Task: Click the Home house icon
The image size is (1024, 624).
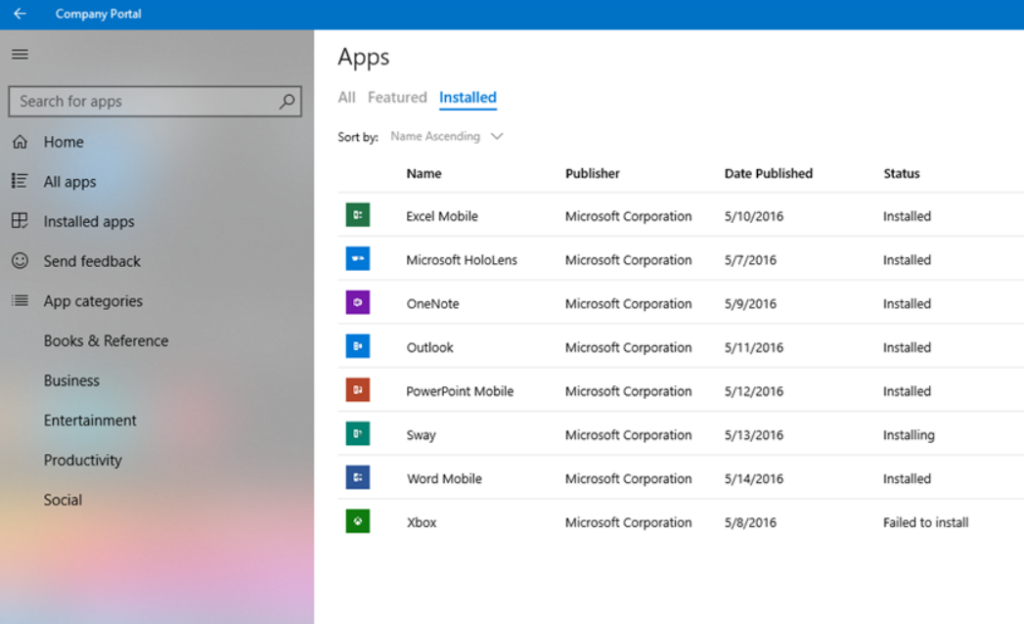Action: pos(20,142)
